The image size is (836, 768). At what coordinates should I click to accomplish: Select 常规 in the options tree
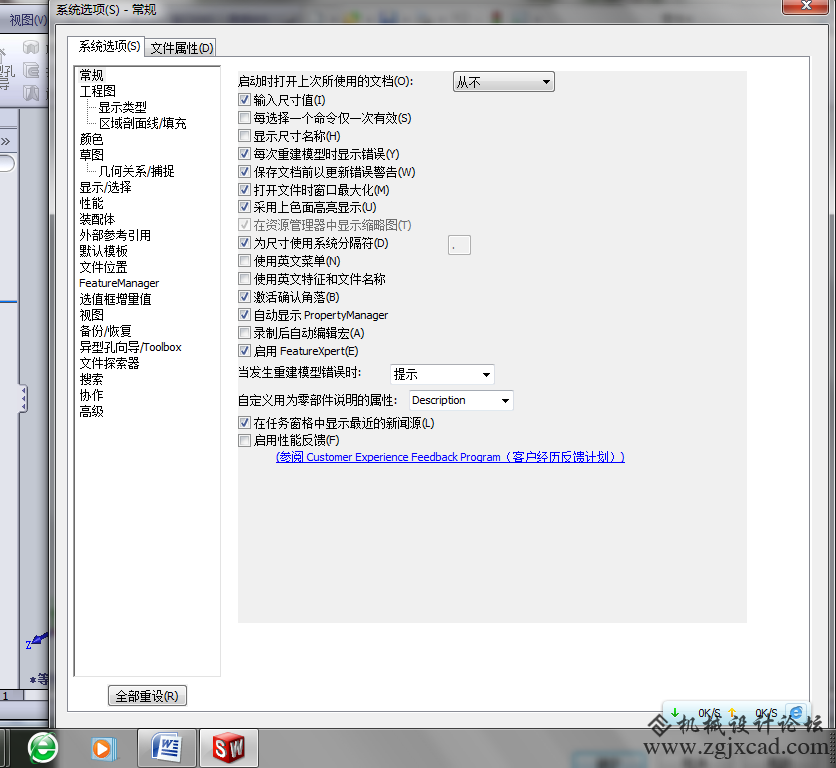click(x=91, y=75)
